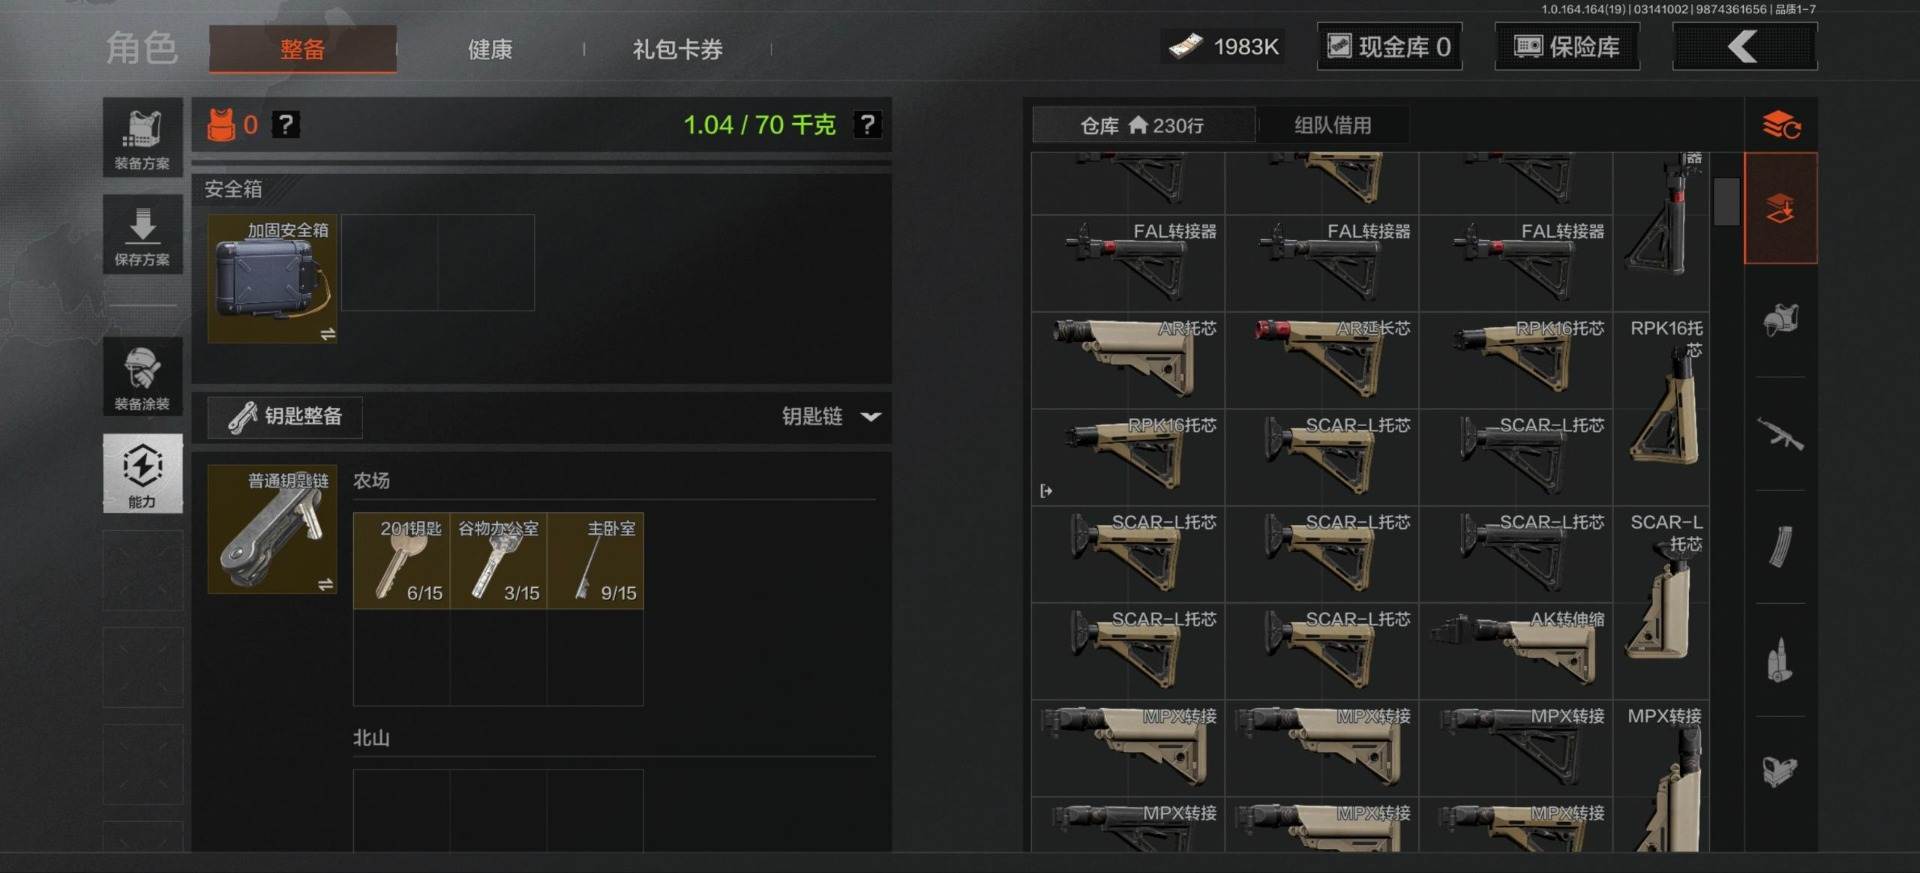Expand the 钥匙链 dropdown arrow
Viewport: 1920px width, 873px height.
pos(871,416)
